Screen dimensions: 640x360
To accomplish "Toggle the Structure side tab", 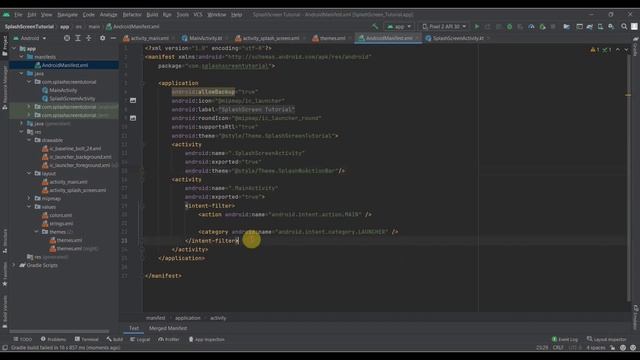I will point(5,241).
